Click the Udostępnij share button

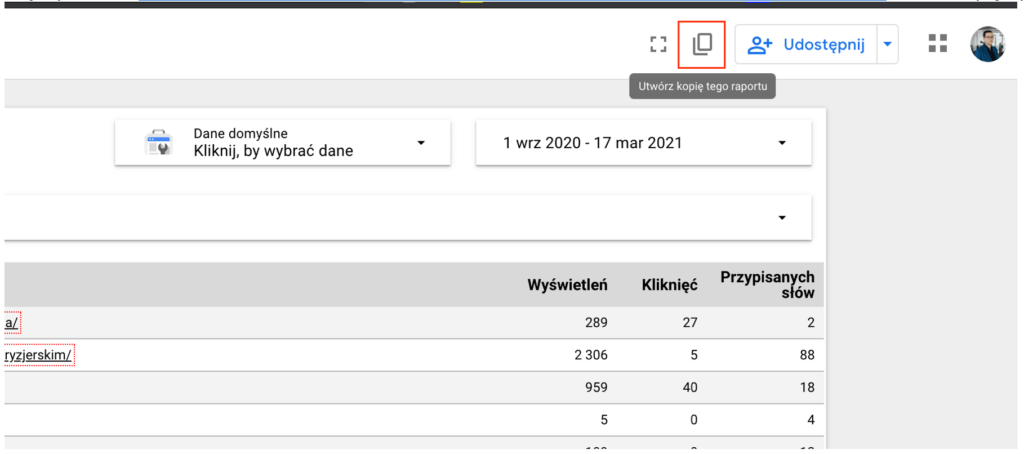pos(806,44)
